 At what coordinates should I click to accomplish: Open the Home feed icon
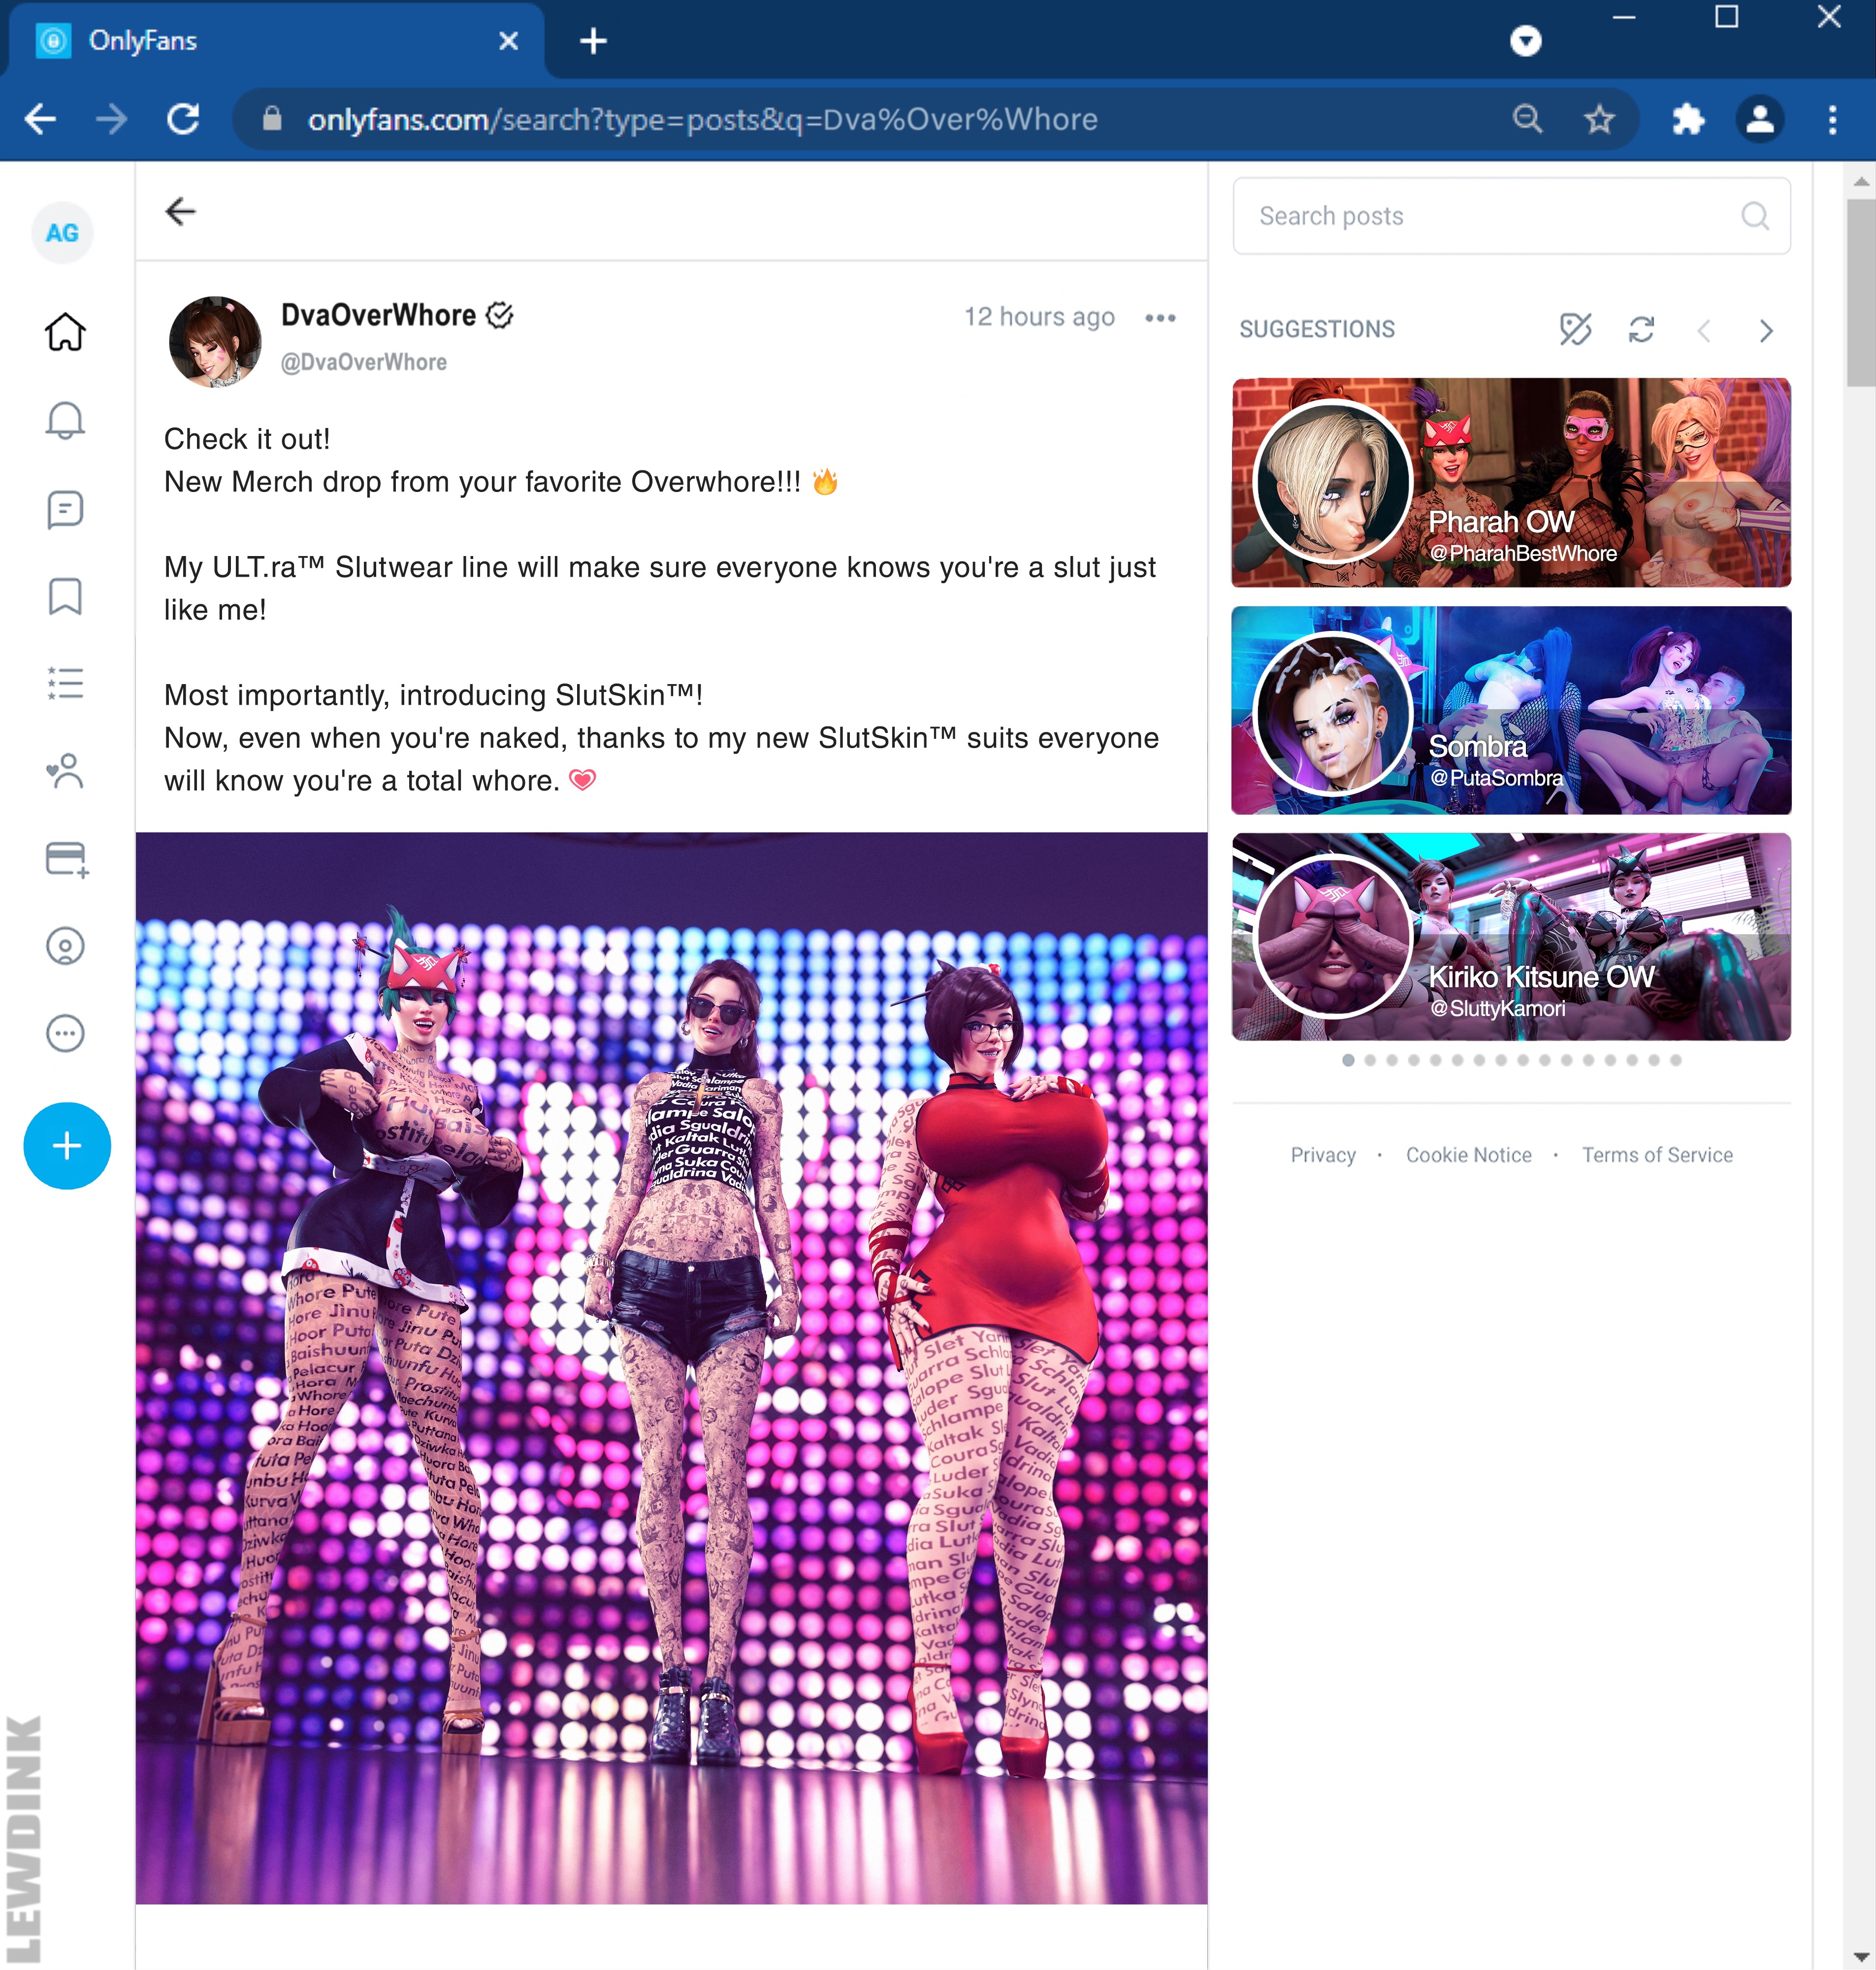coord(65,332)
